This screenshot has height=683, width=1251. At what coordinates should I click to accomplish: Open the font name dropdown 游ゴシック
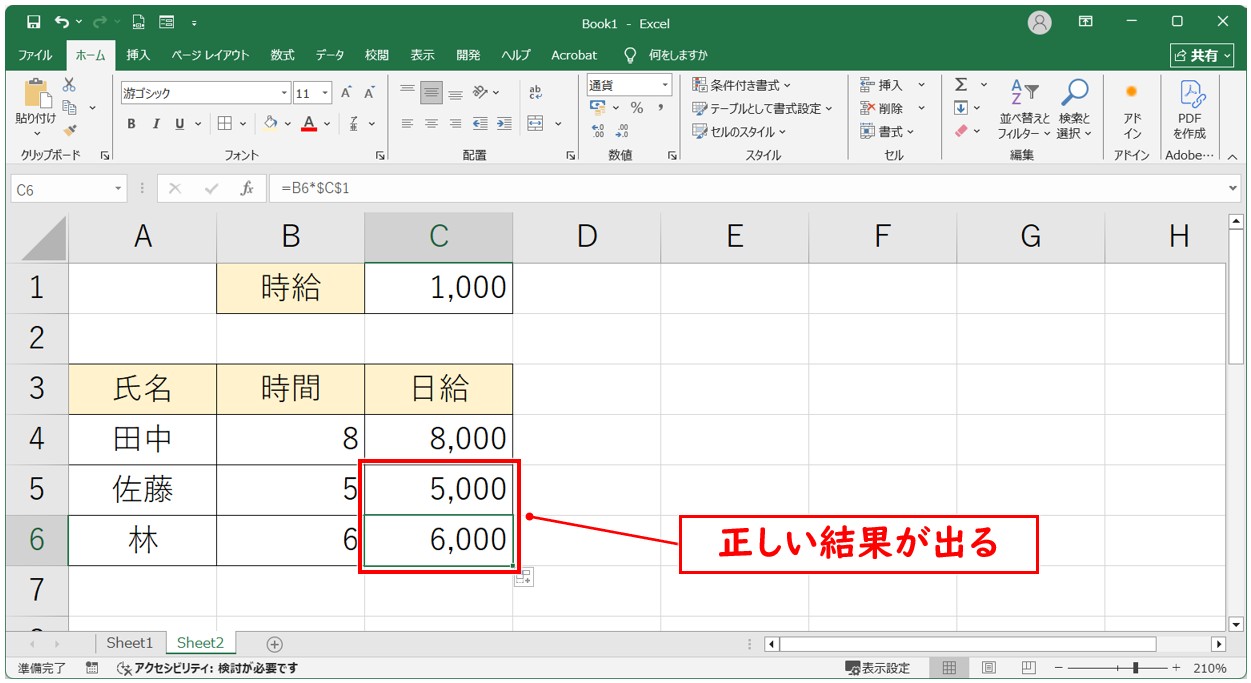tap(284, 93)
